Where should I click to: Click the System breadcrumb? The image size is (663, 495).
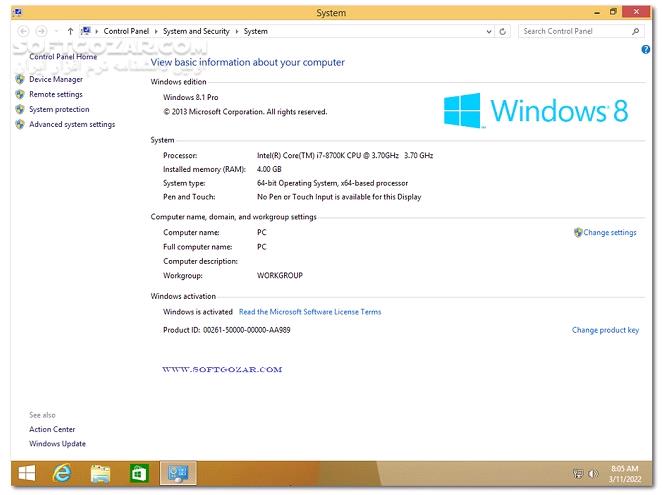[x=255, y=31]
